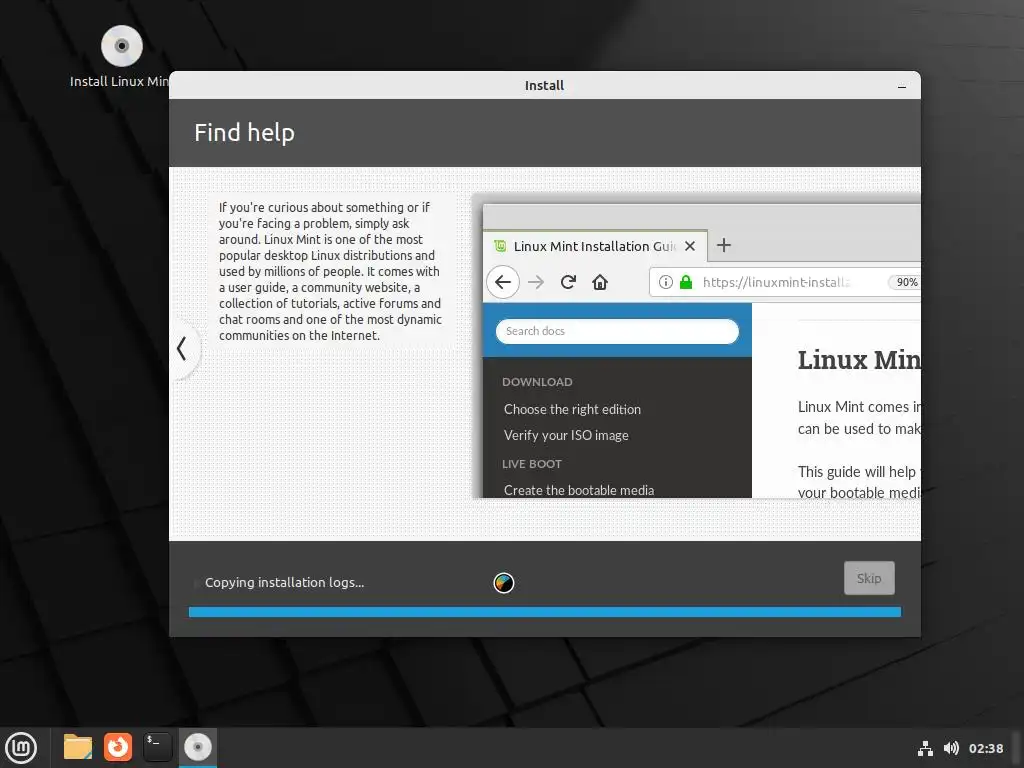The height and width of the screenshot is (768, 1024).
Task: Show the calendar from the 02:38 clock
Action: [x=985, y=748]
